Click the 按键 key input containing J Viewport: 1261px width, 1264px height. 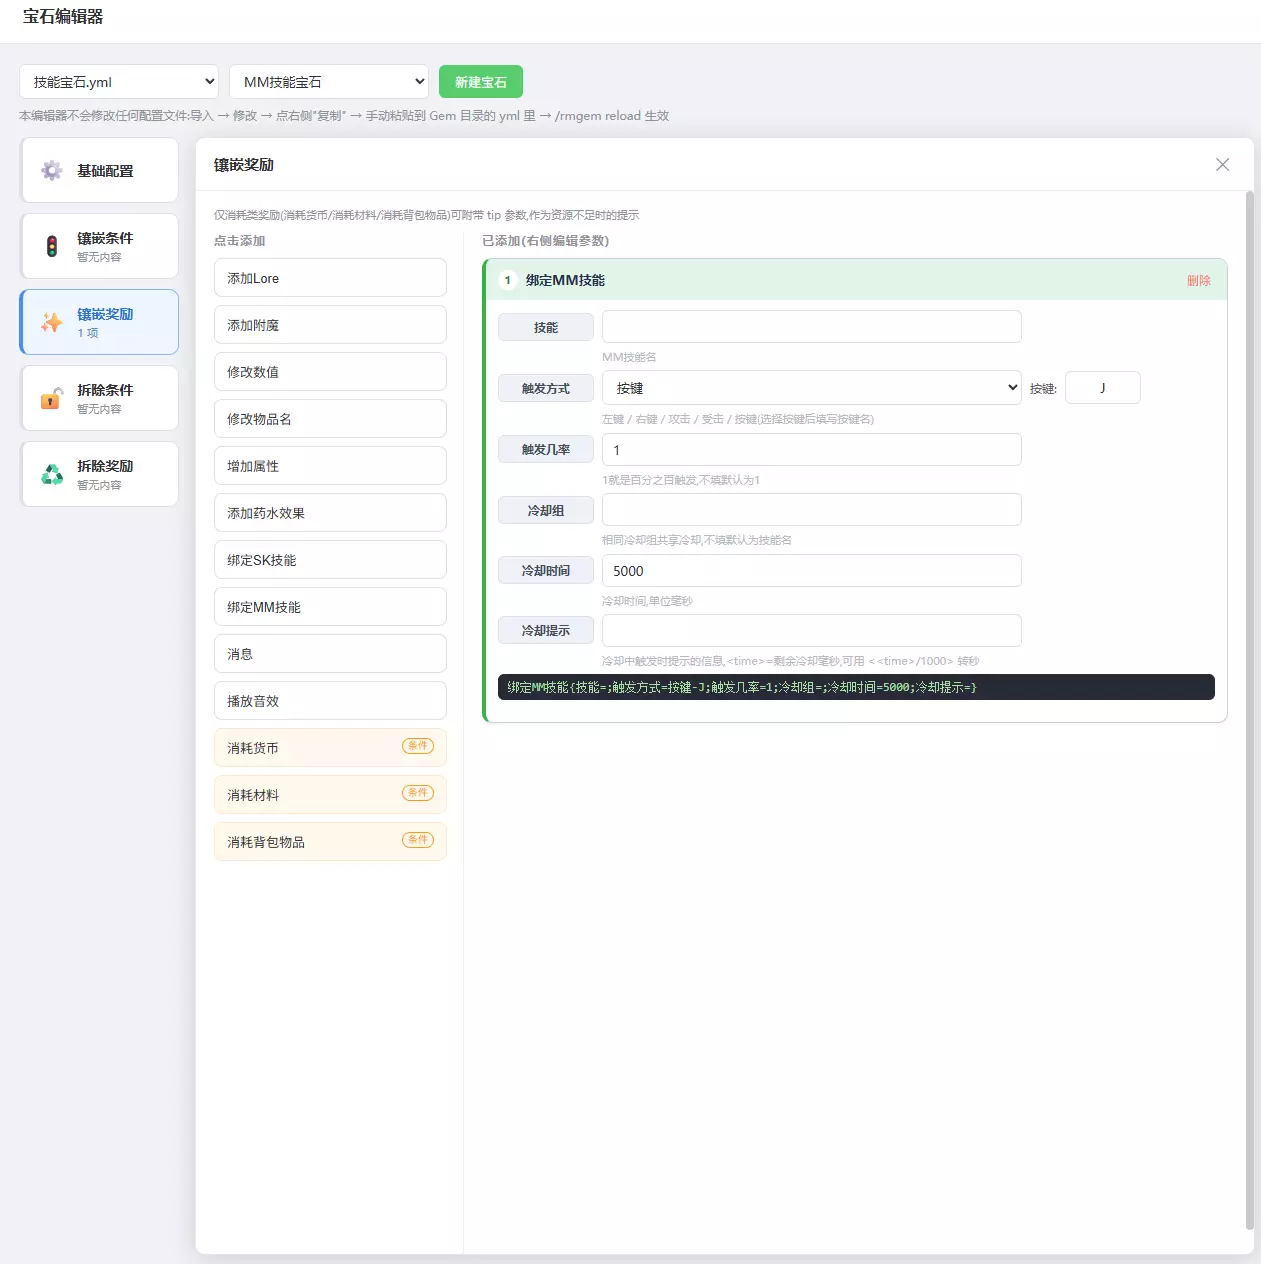coord(1103,388)
